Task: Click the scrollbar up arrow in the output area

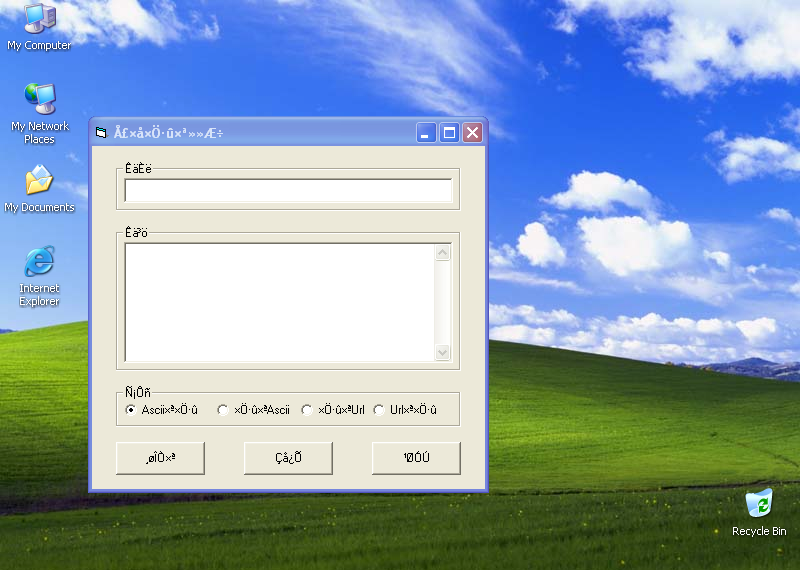Action: coord(442,253)
